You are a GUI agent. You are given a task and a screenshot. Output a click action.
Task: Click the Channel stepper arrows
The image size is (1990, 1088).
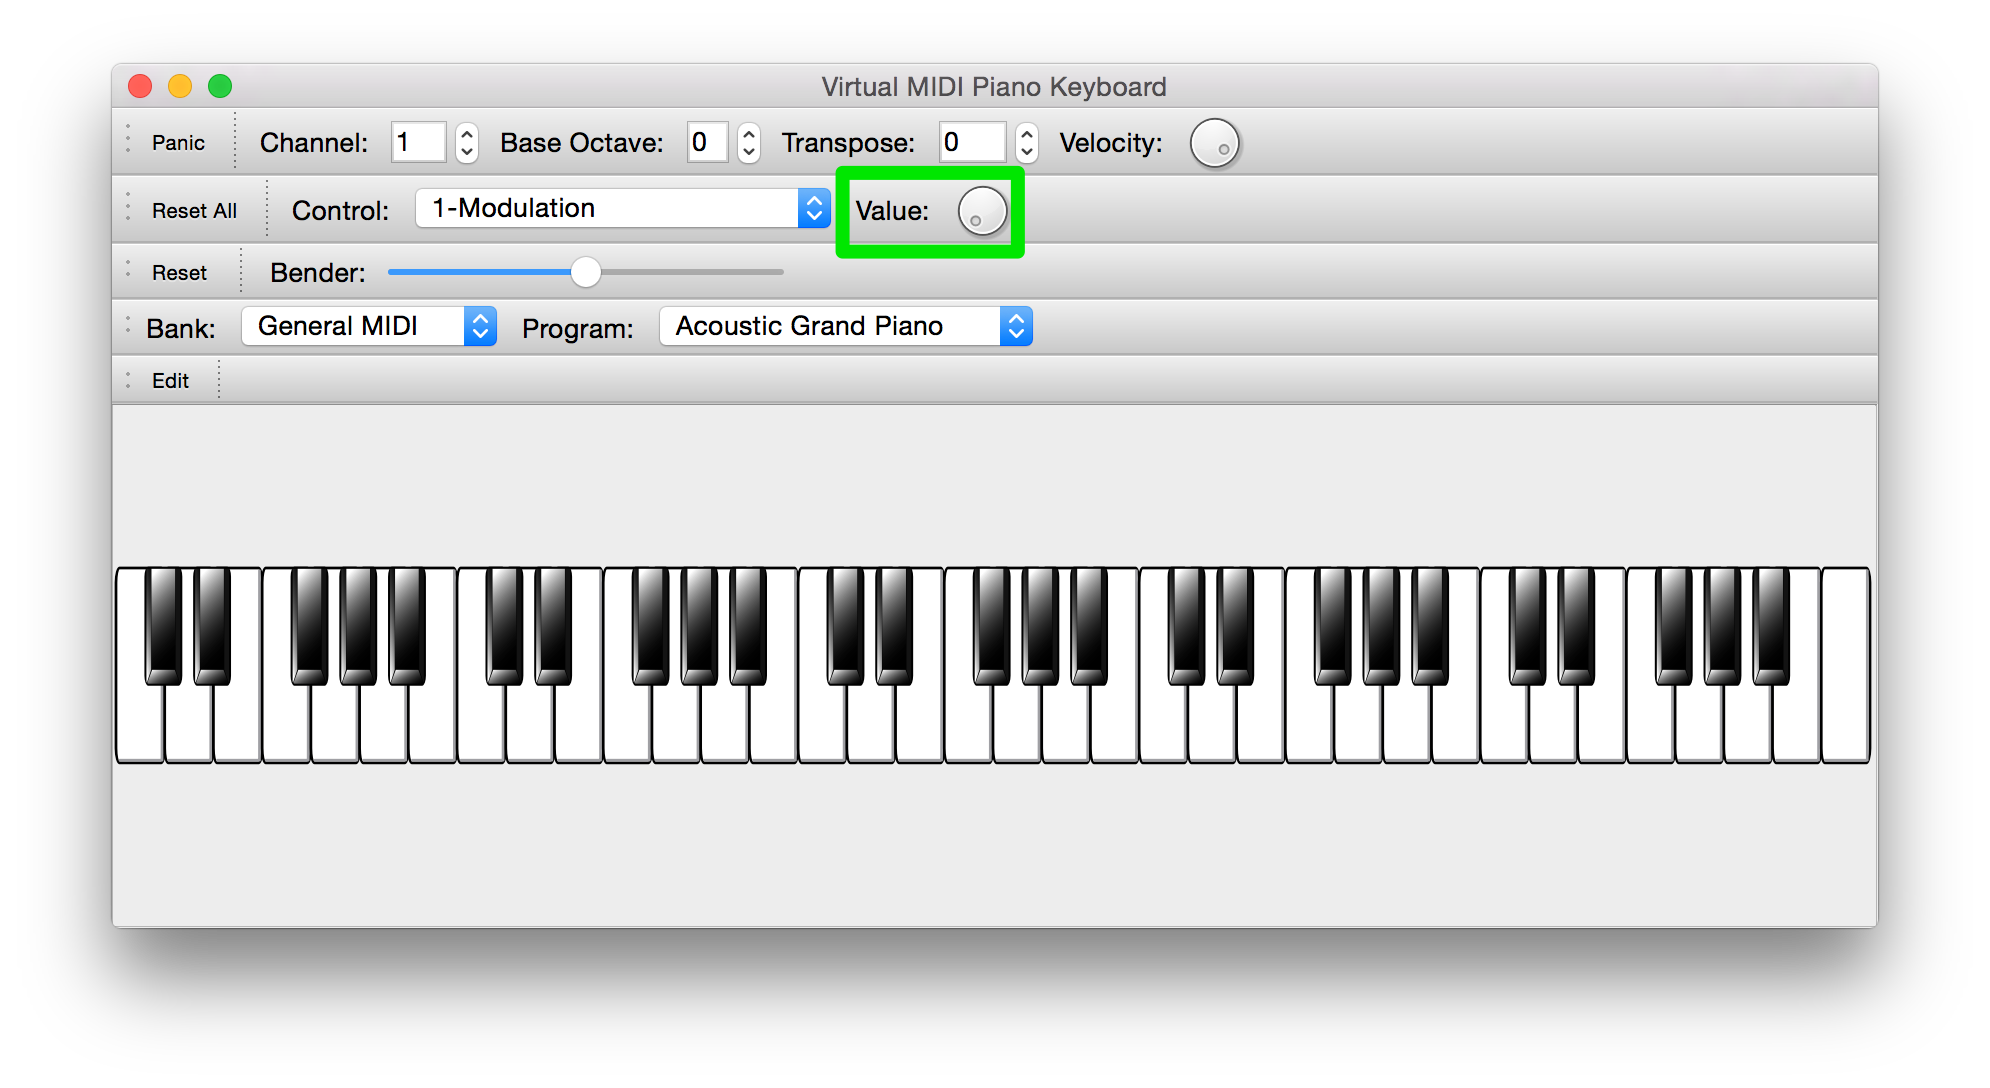click(466, 143)
